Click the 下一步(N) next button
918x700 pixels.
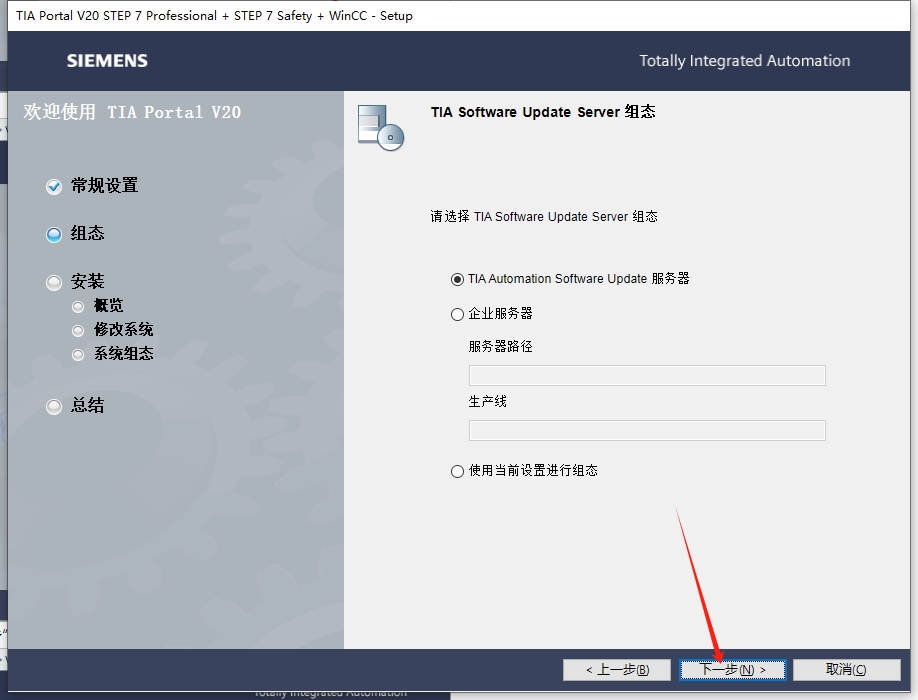pyautogui.click(x=732, y=670)
